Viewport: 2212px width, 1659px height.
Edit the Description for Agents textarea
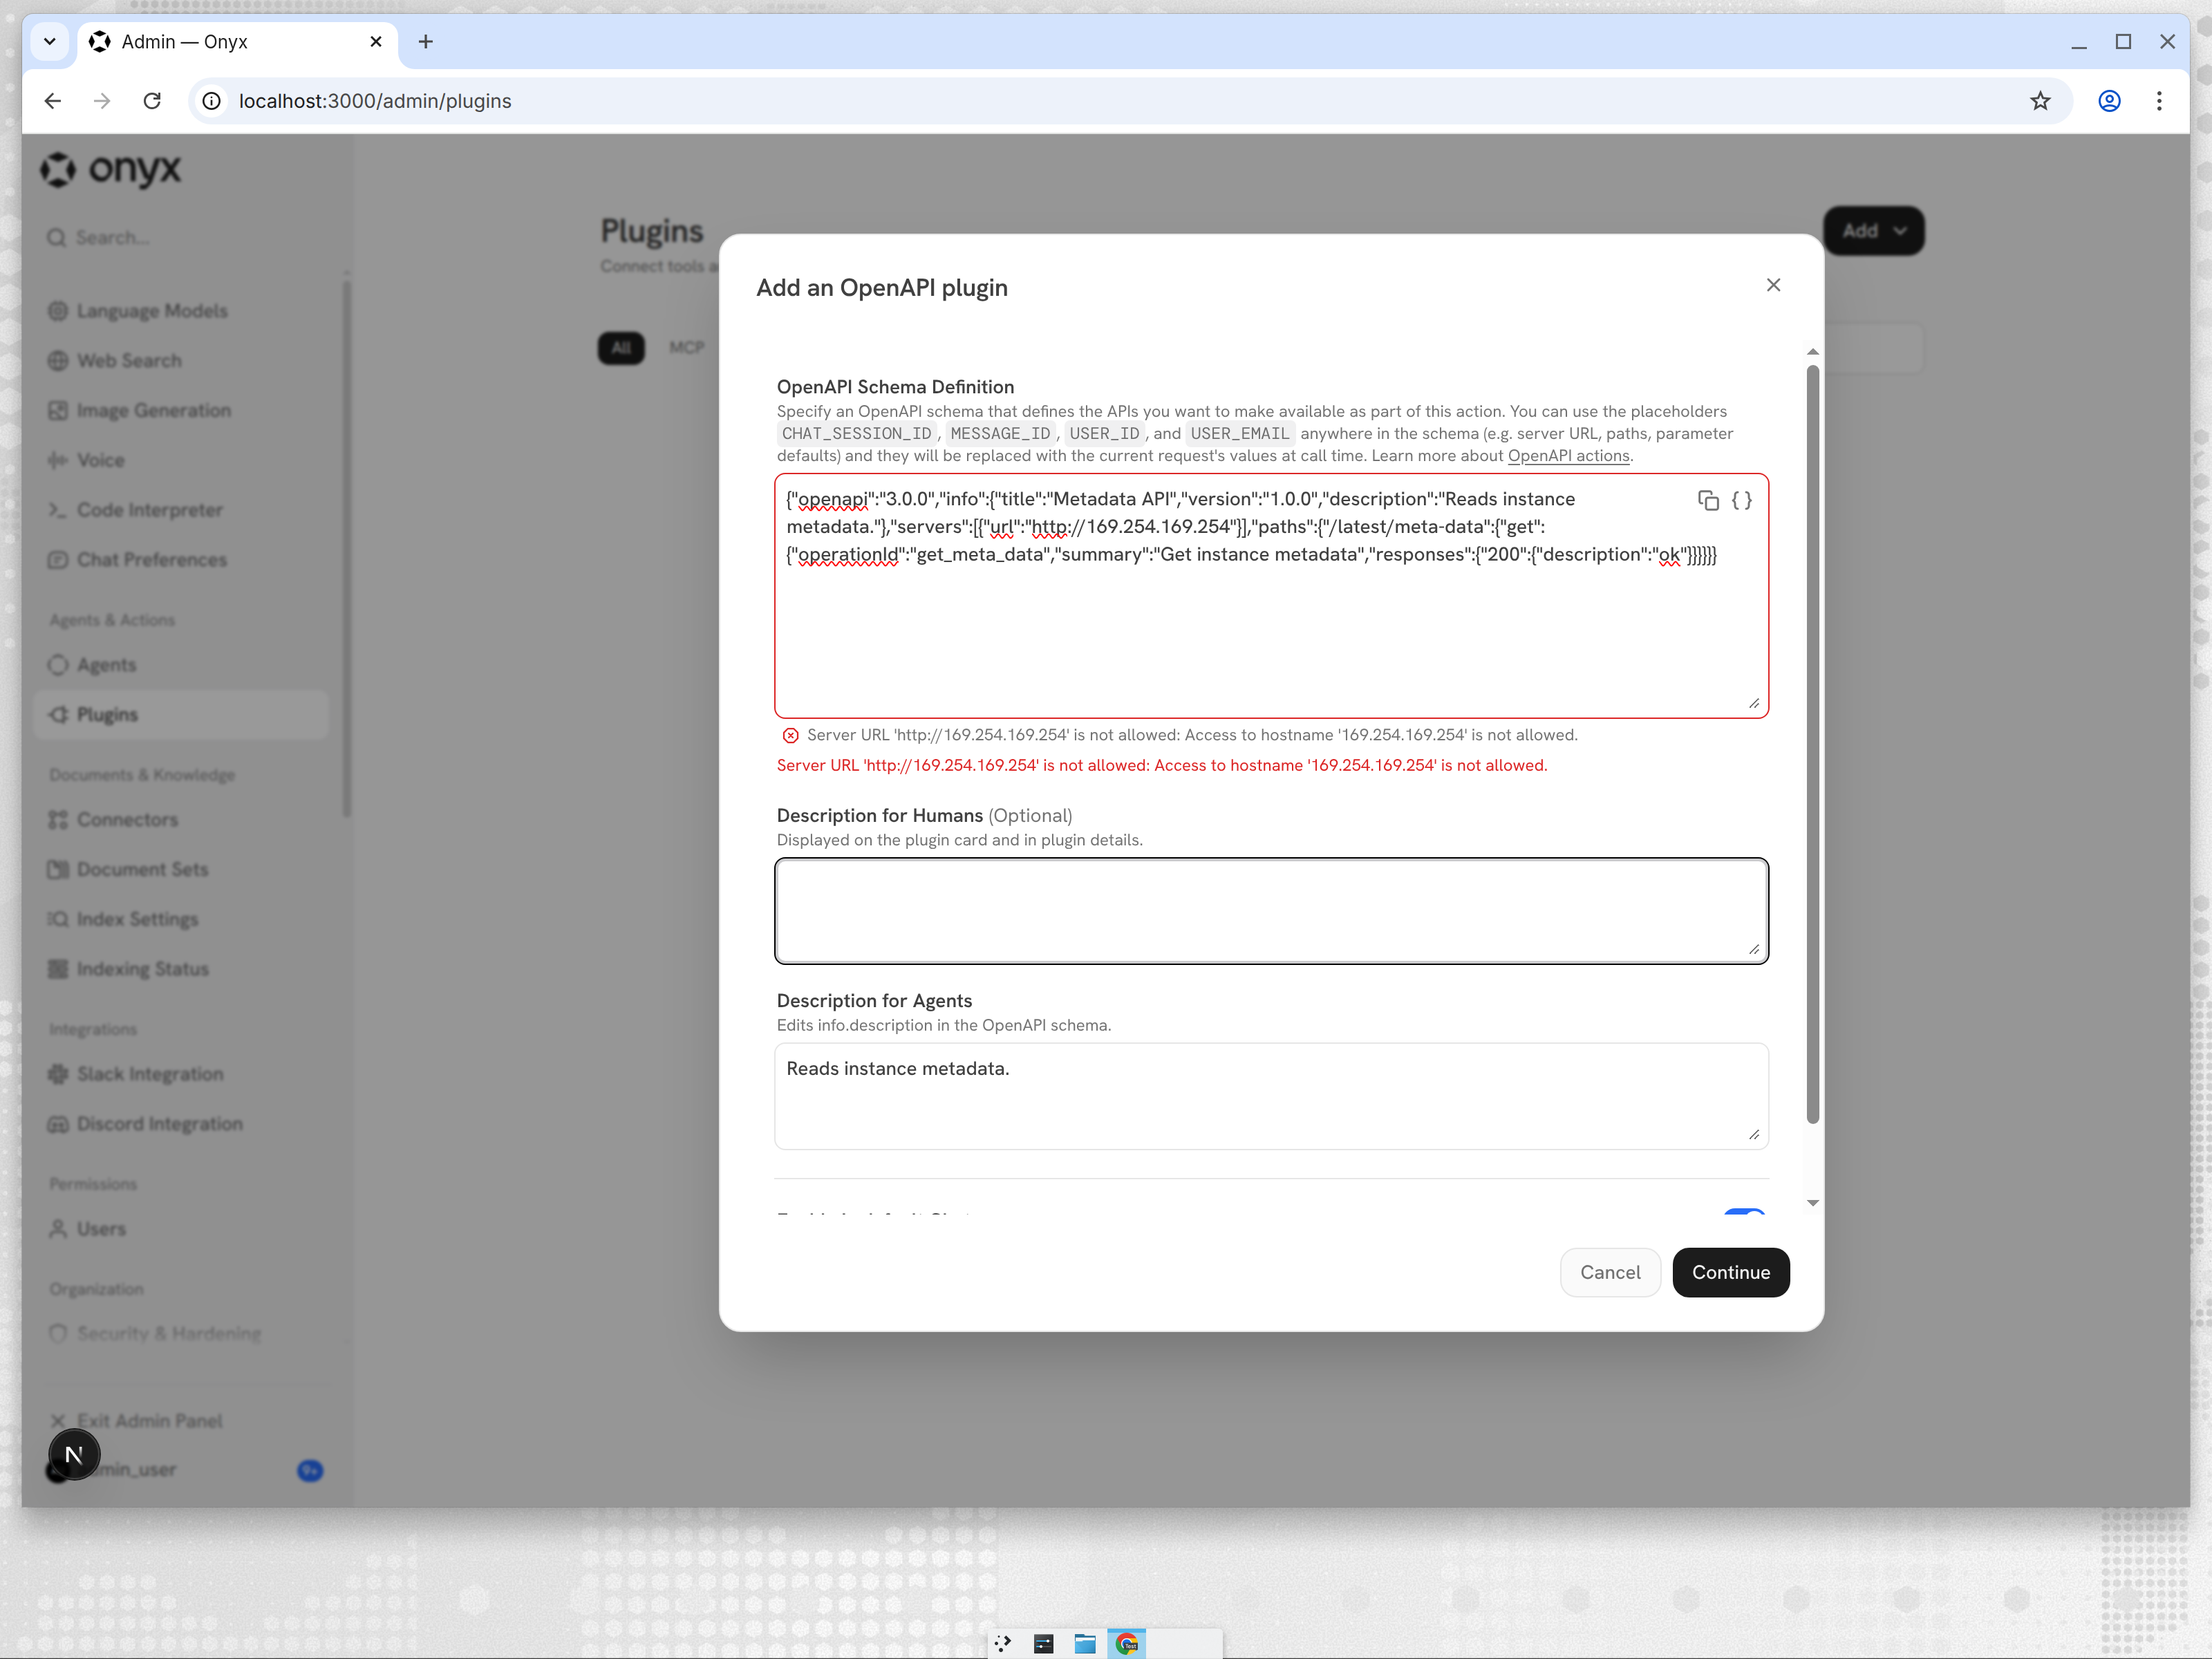(x=1271, y=1096)
